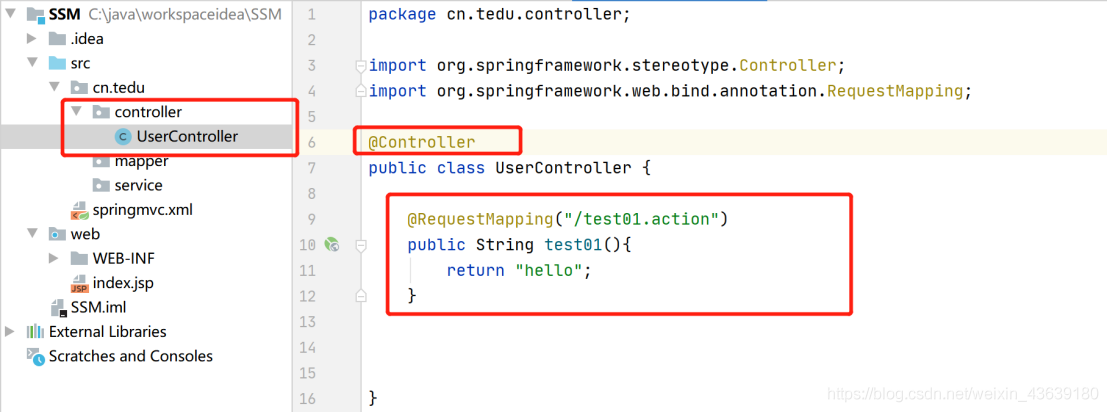Expand the WEB-INF folder
This screenshot has height=412, width=1108.
tap(54, 259)
